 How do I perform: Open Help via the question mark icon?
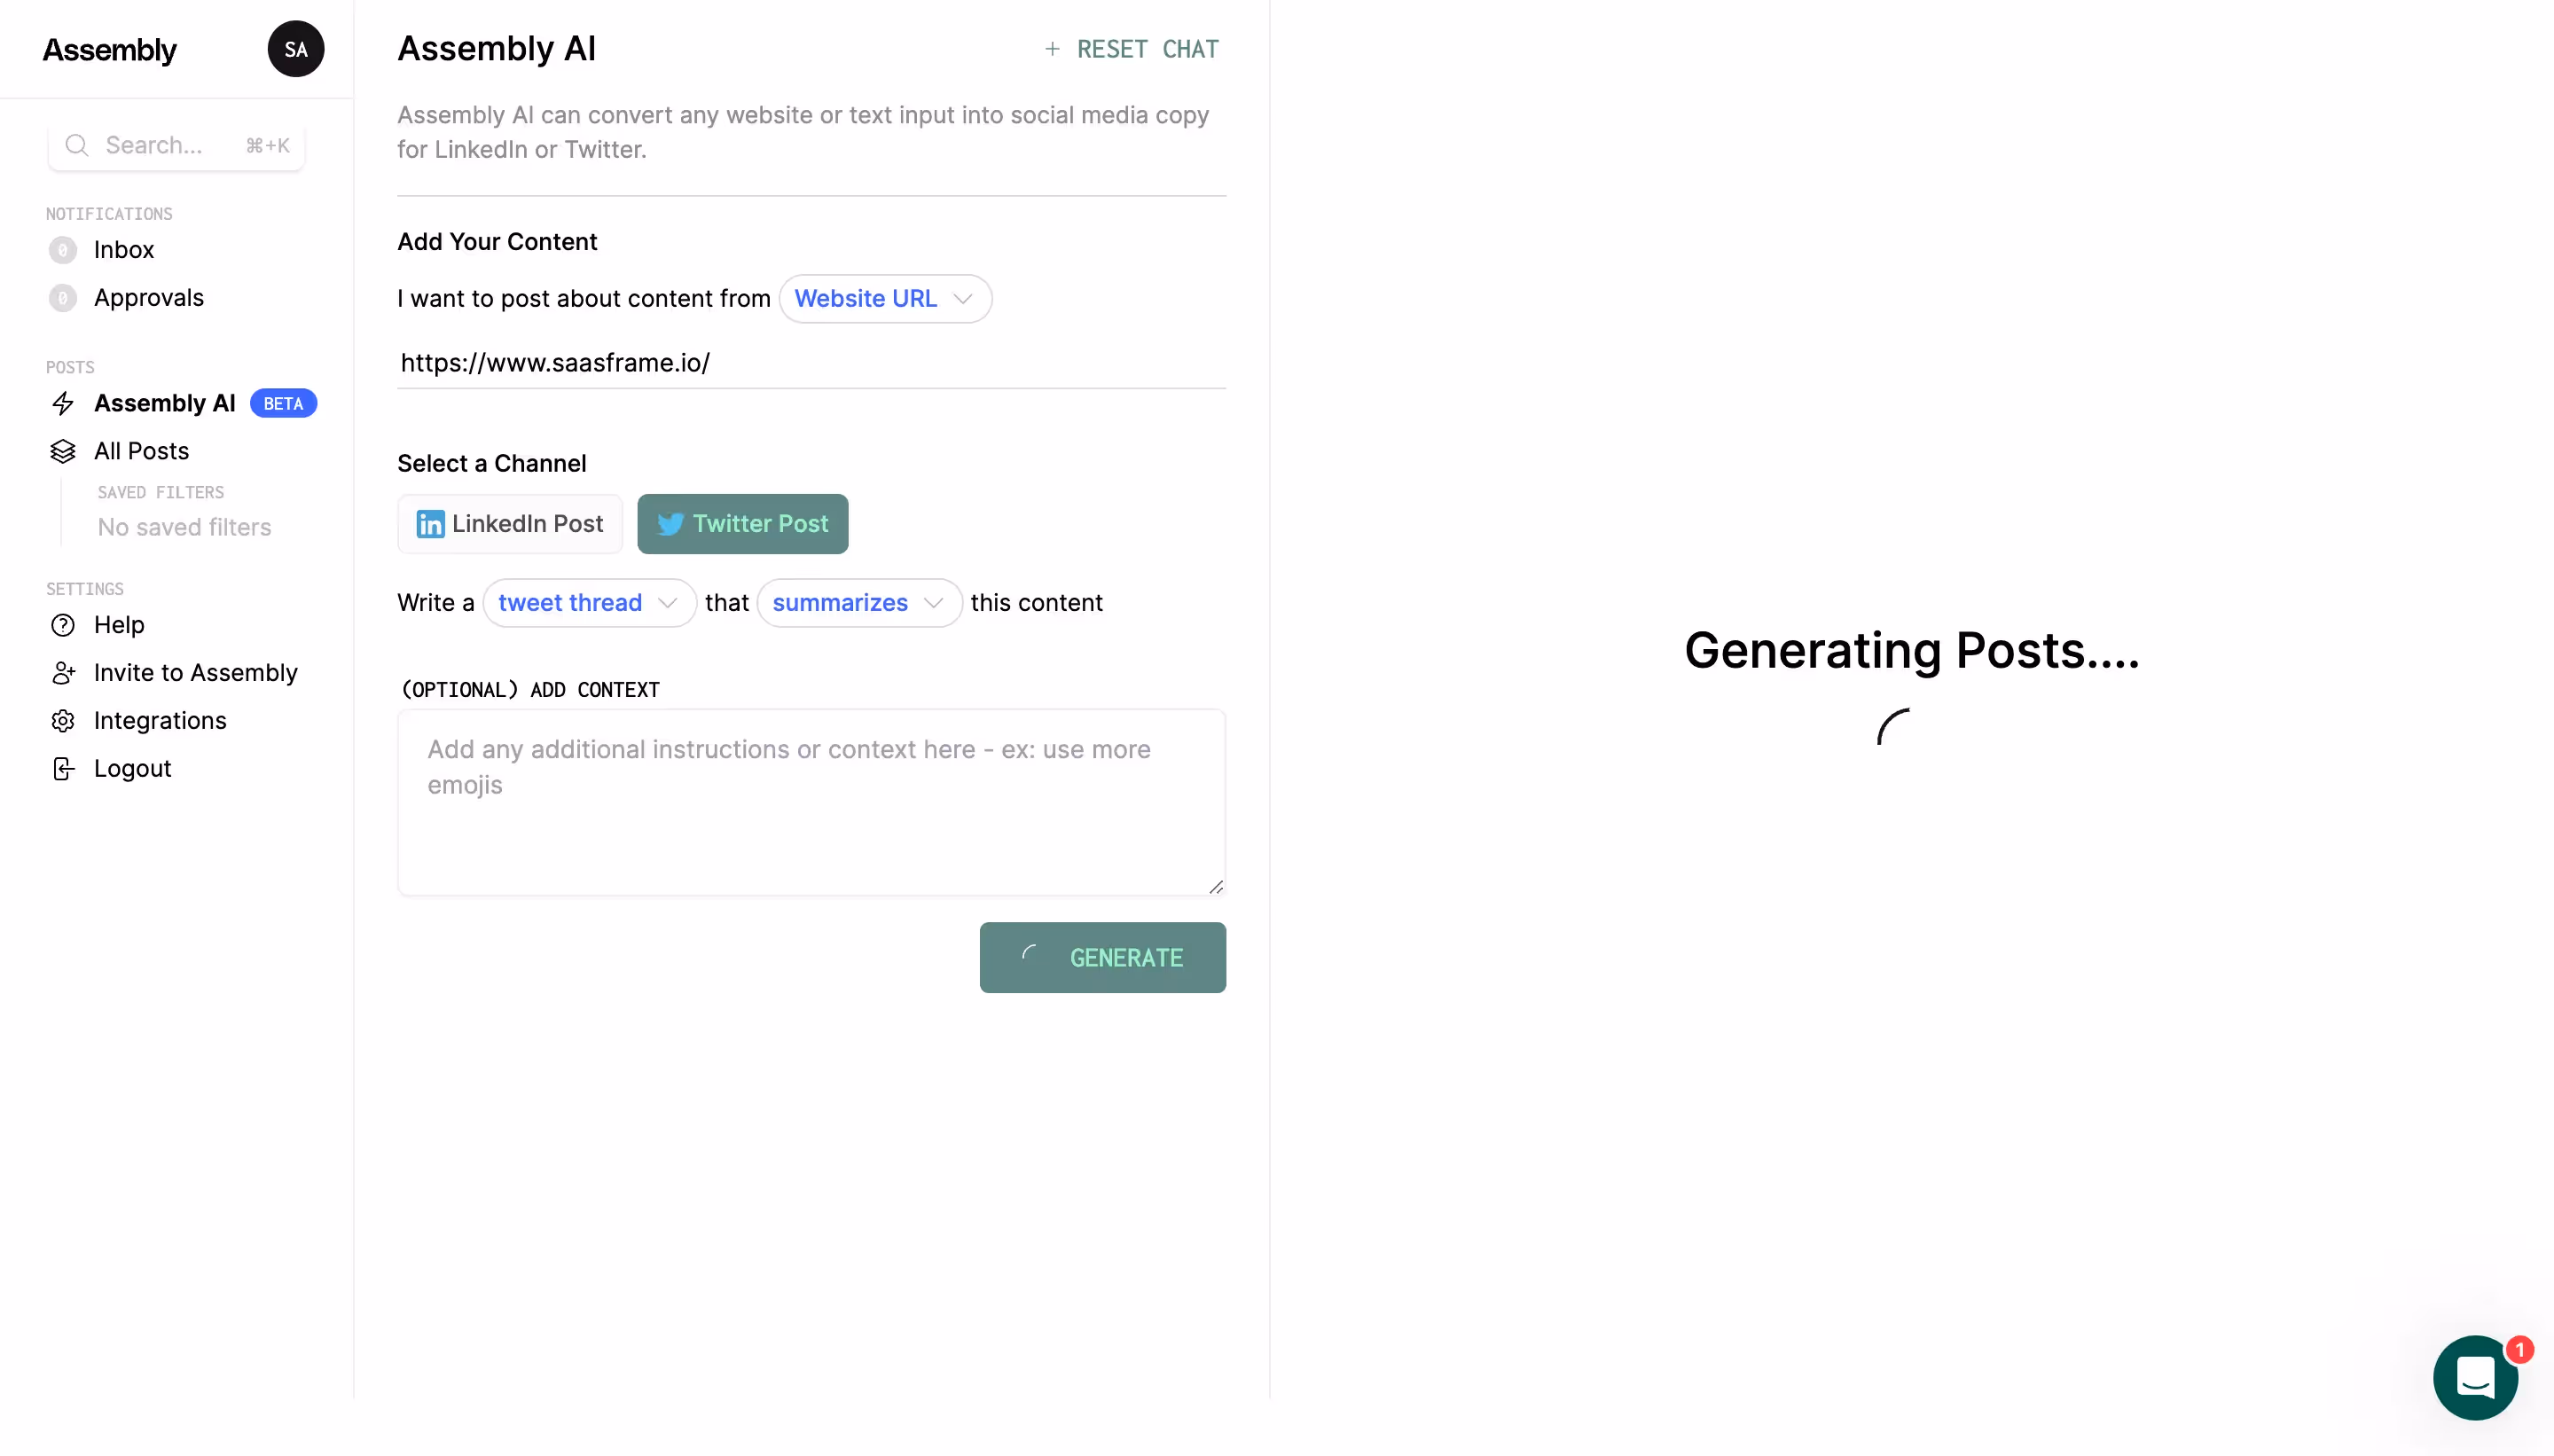pyautogui.click(x=63, y=625)
